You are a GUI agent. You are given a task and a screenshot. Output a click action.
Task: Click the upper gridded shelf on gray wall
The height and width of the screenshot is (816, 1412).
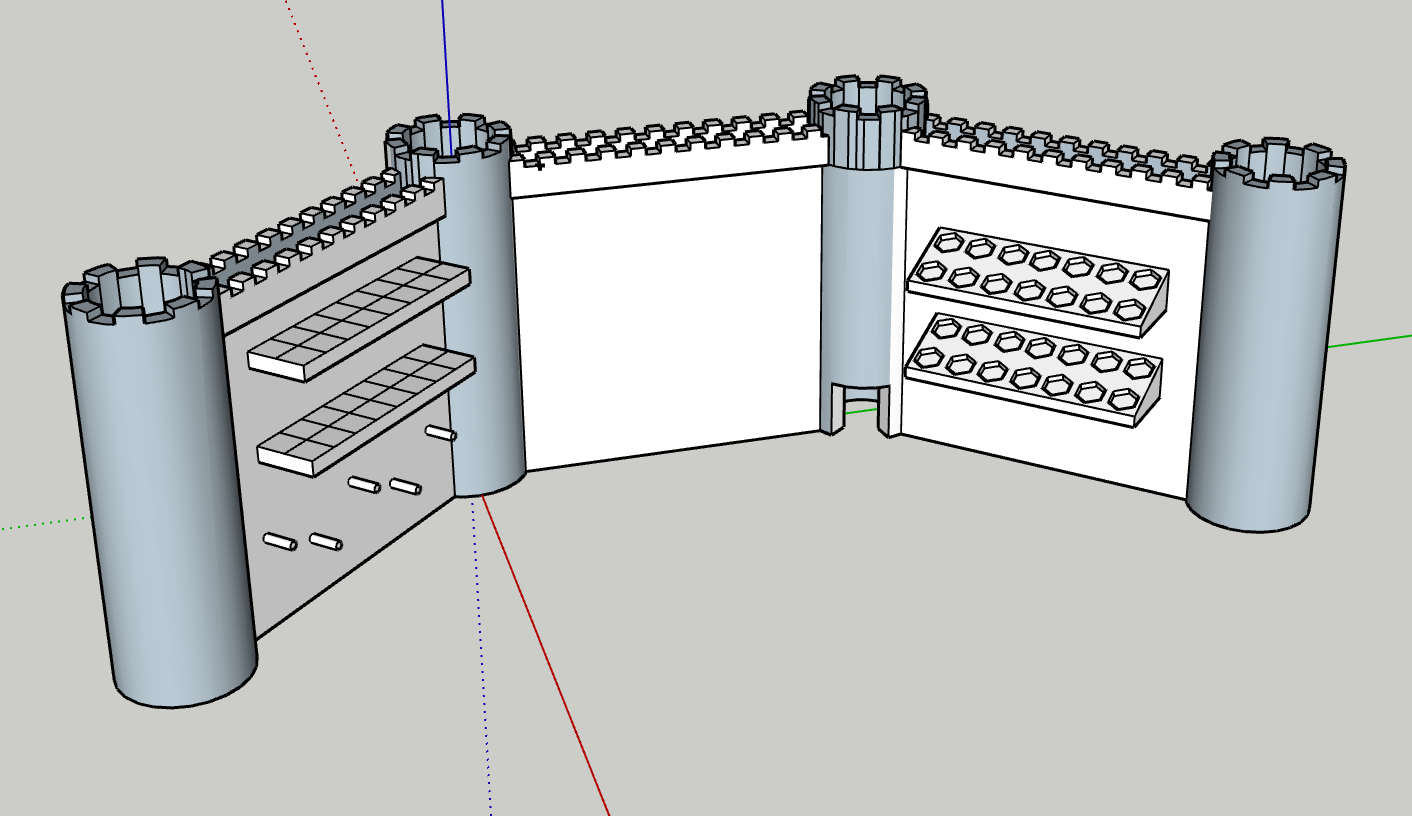point(358,318)
